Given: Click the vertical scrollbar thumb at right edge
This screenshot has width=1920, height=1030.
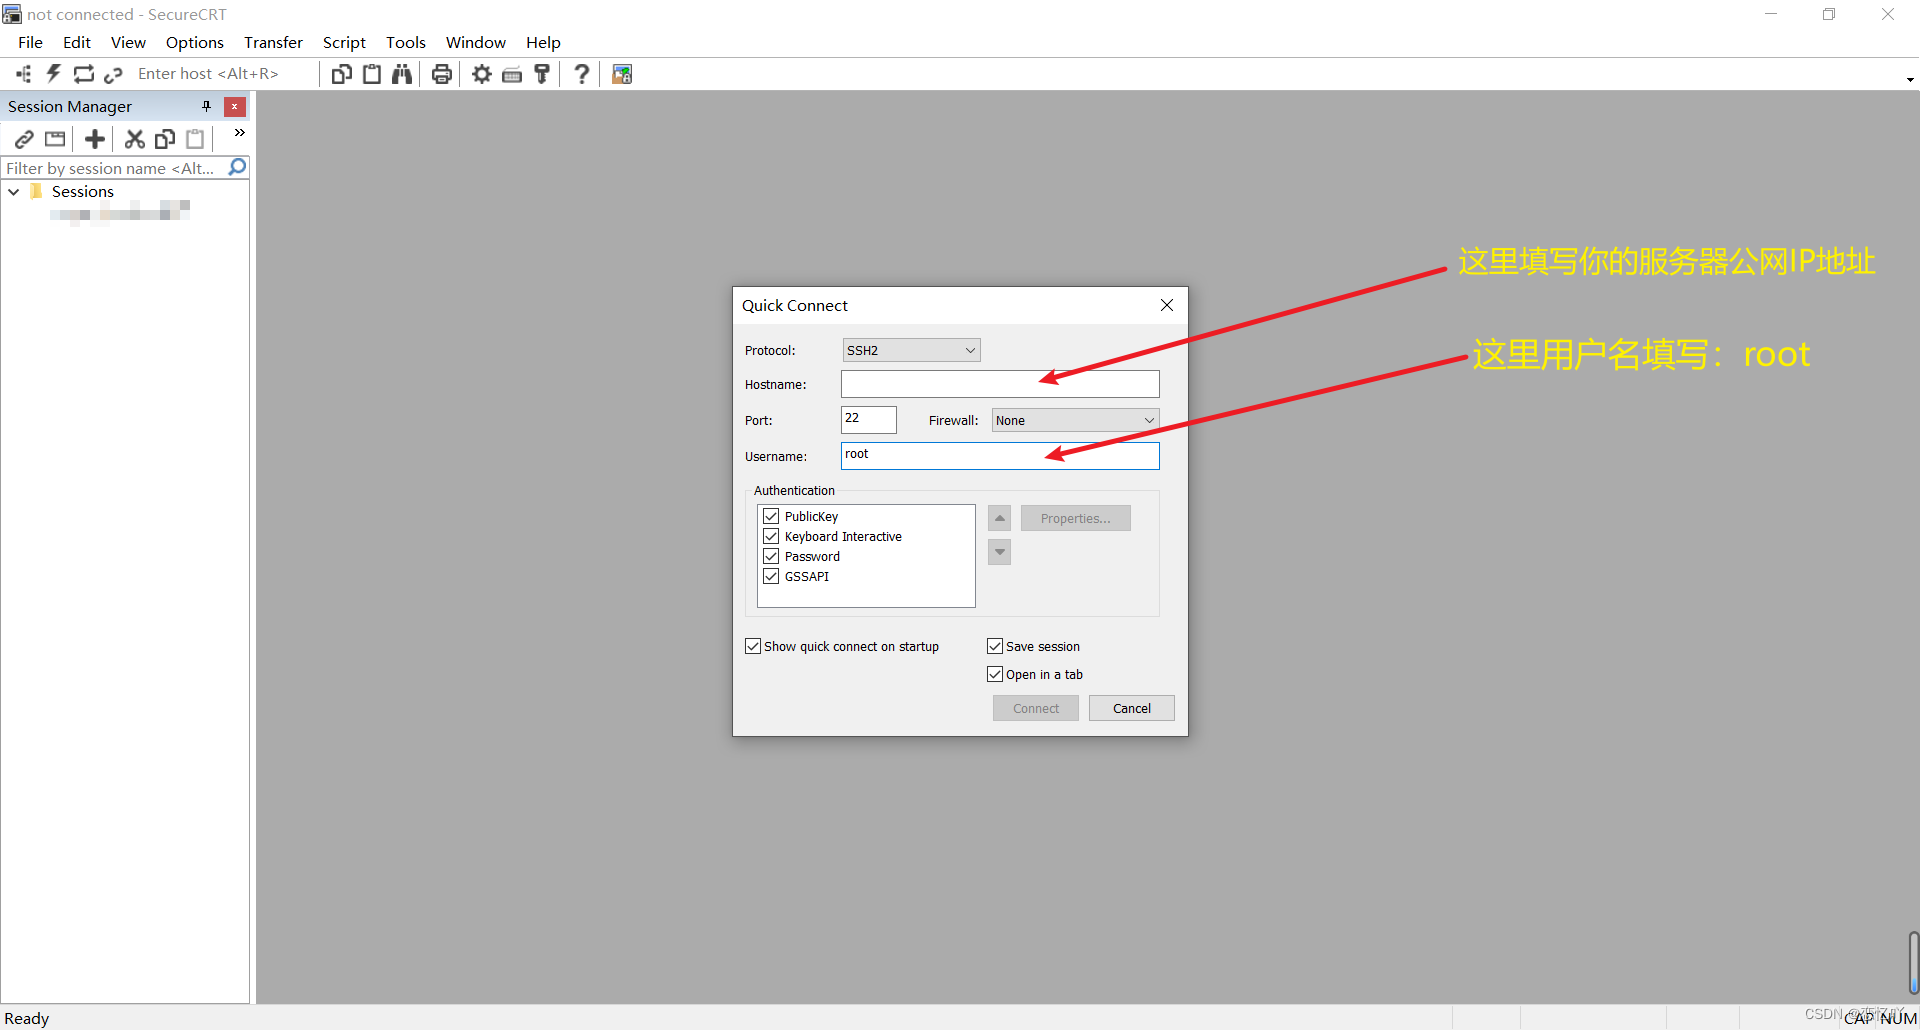Looking at the screenshot, I should point(1913,962).
